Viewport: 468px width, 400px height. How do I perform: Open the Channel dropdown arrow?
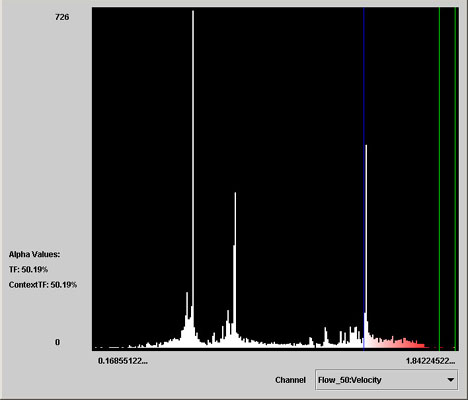click(x=450, y=380)
